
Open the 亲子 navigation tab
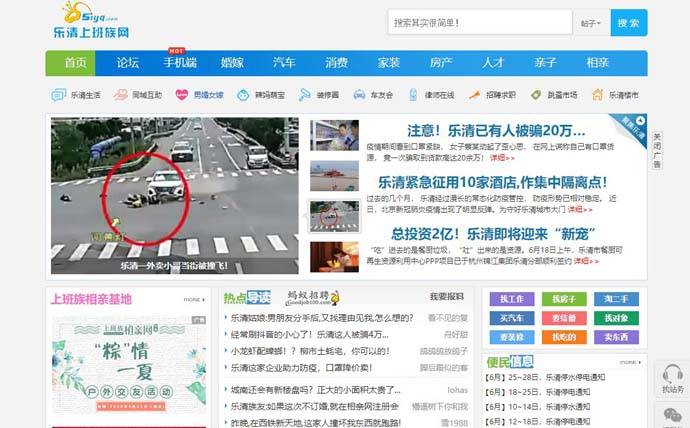545,63
